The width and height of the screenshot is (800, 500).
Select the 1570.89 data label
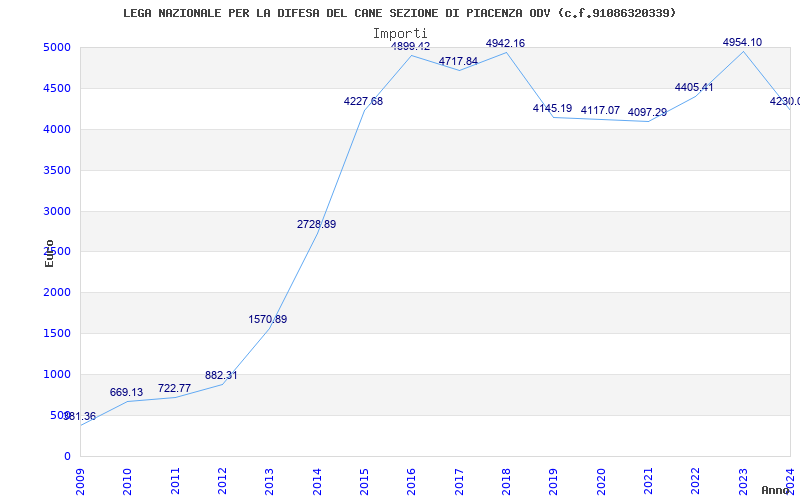268,319
